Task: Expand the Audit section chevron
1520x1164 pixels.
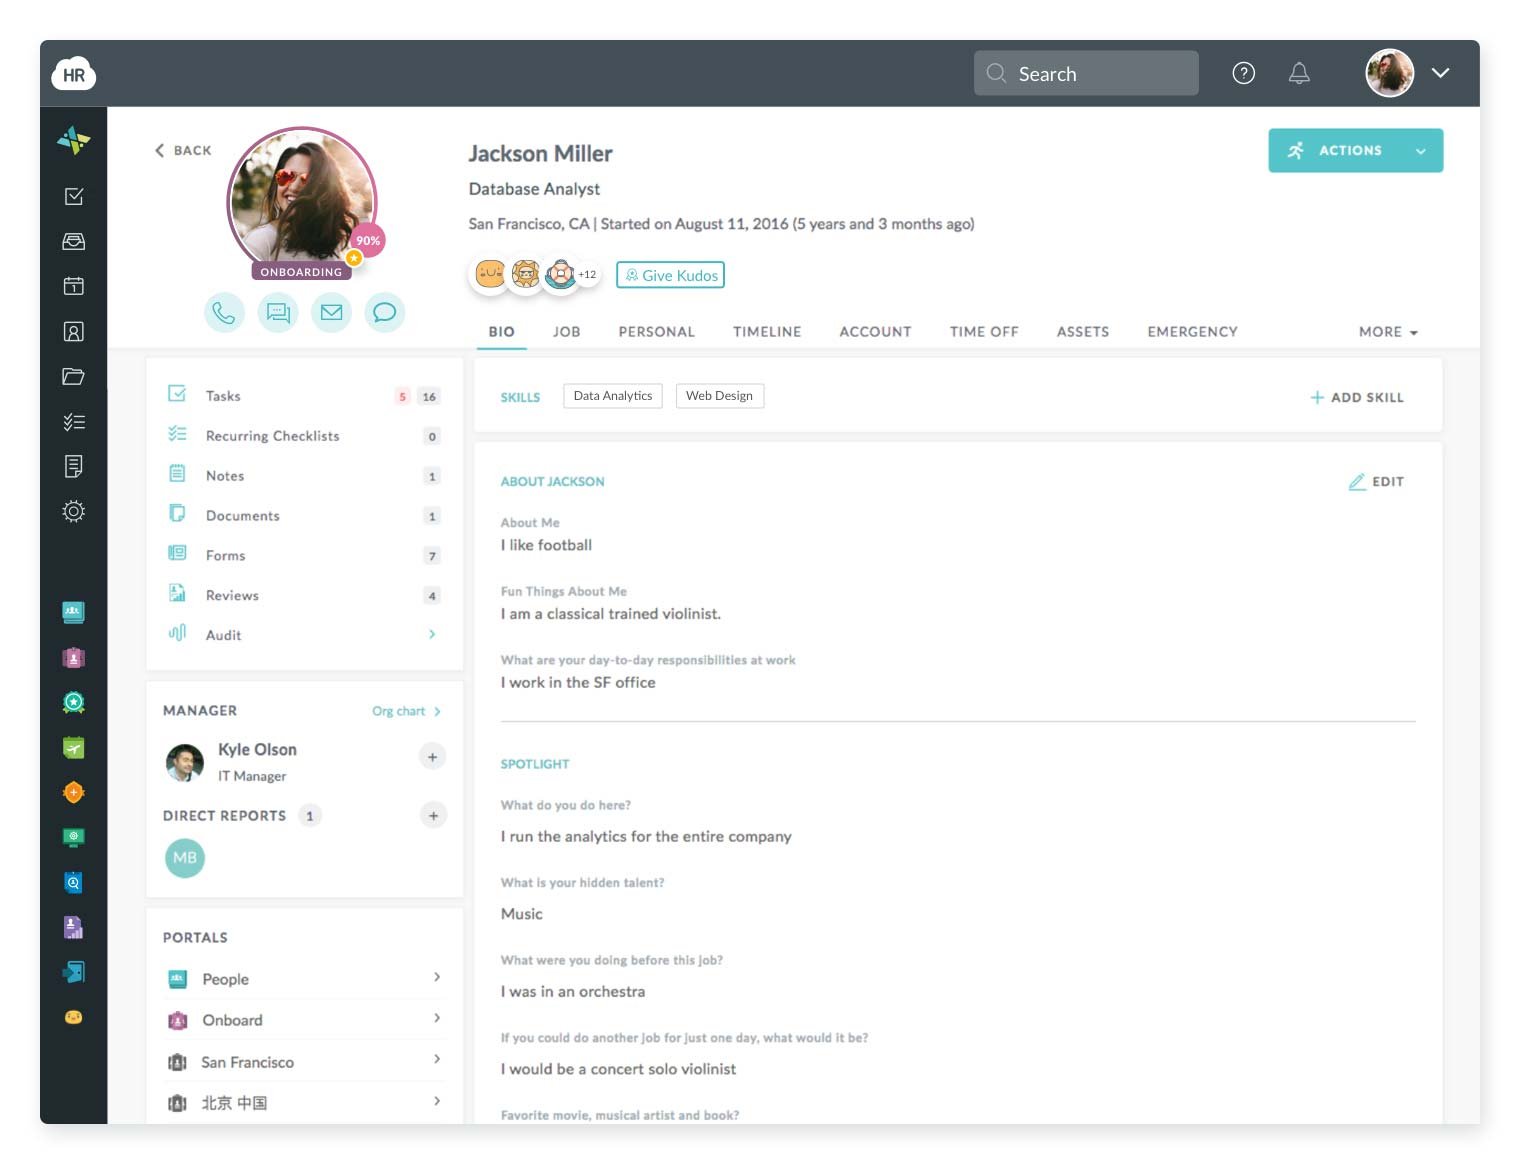Action: pyautogui.click(x=432, y=634)
